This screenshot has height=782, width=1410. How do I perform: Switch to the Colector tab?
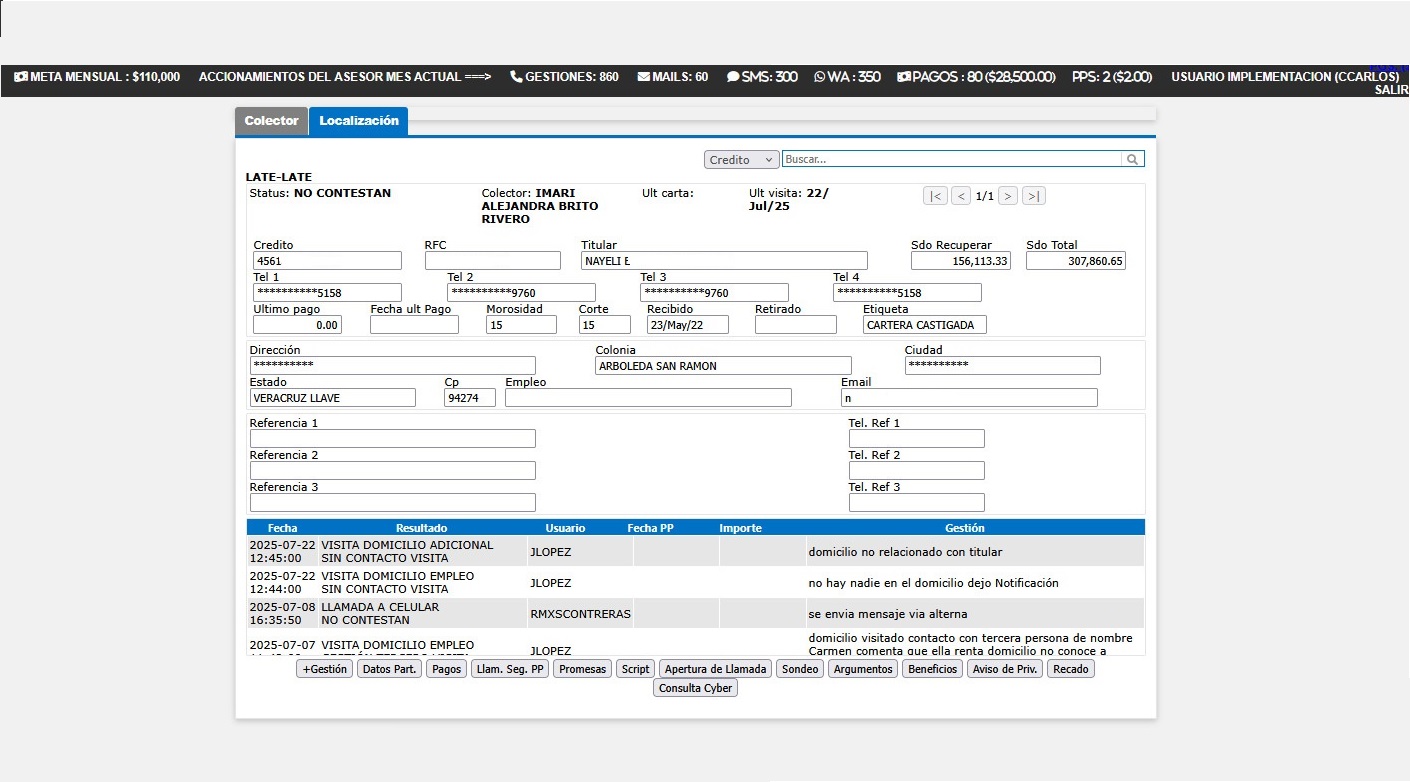271,121
